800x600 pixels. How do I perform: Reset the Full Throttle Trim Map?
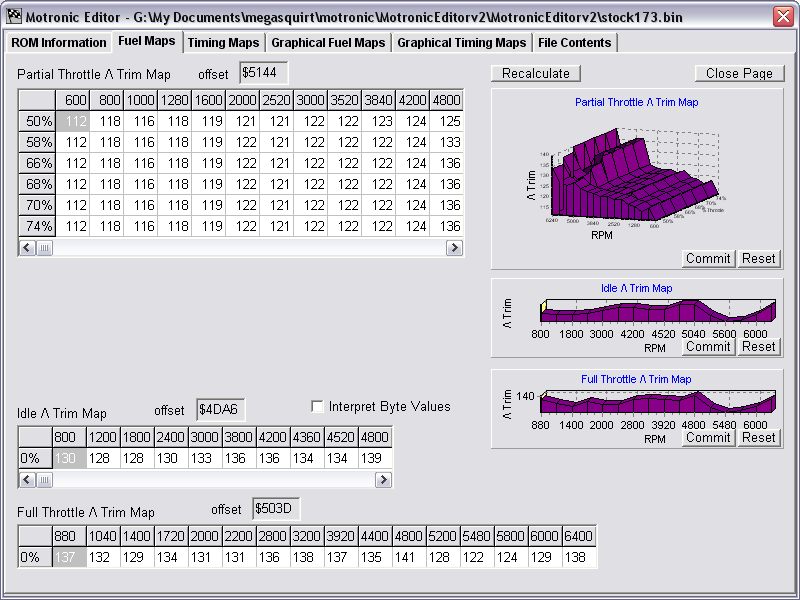click(759, 438)
